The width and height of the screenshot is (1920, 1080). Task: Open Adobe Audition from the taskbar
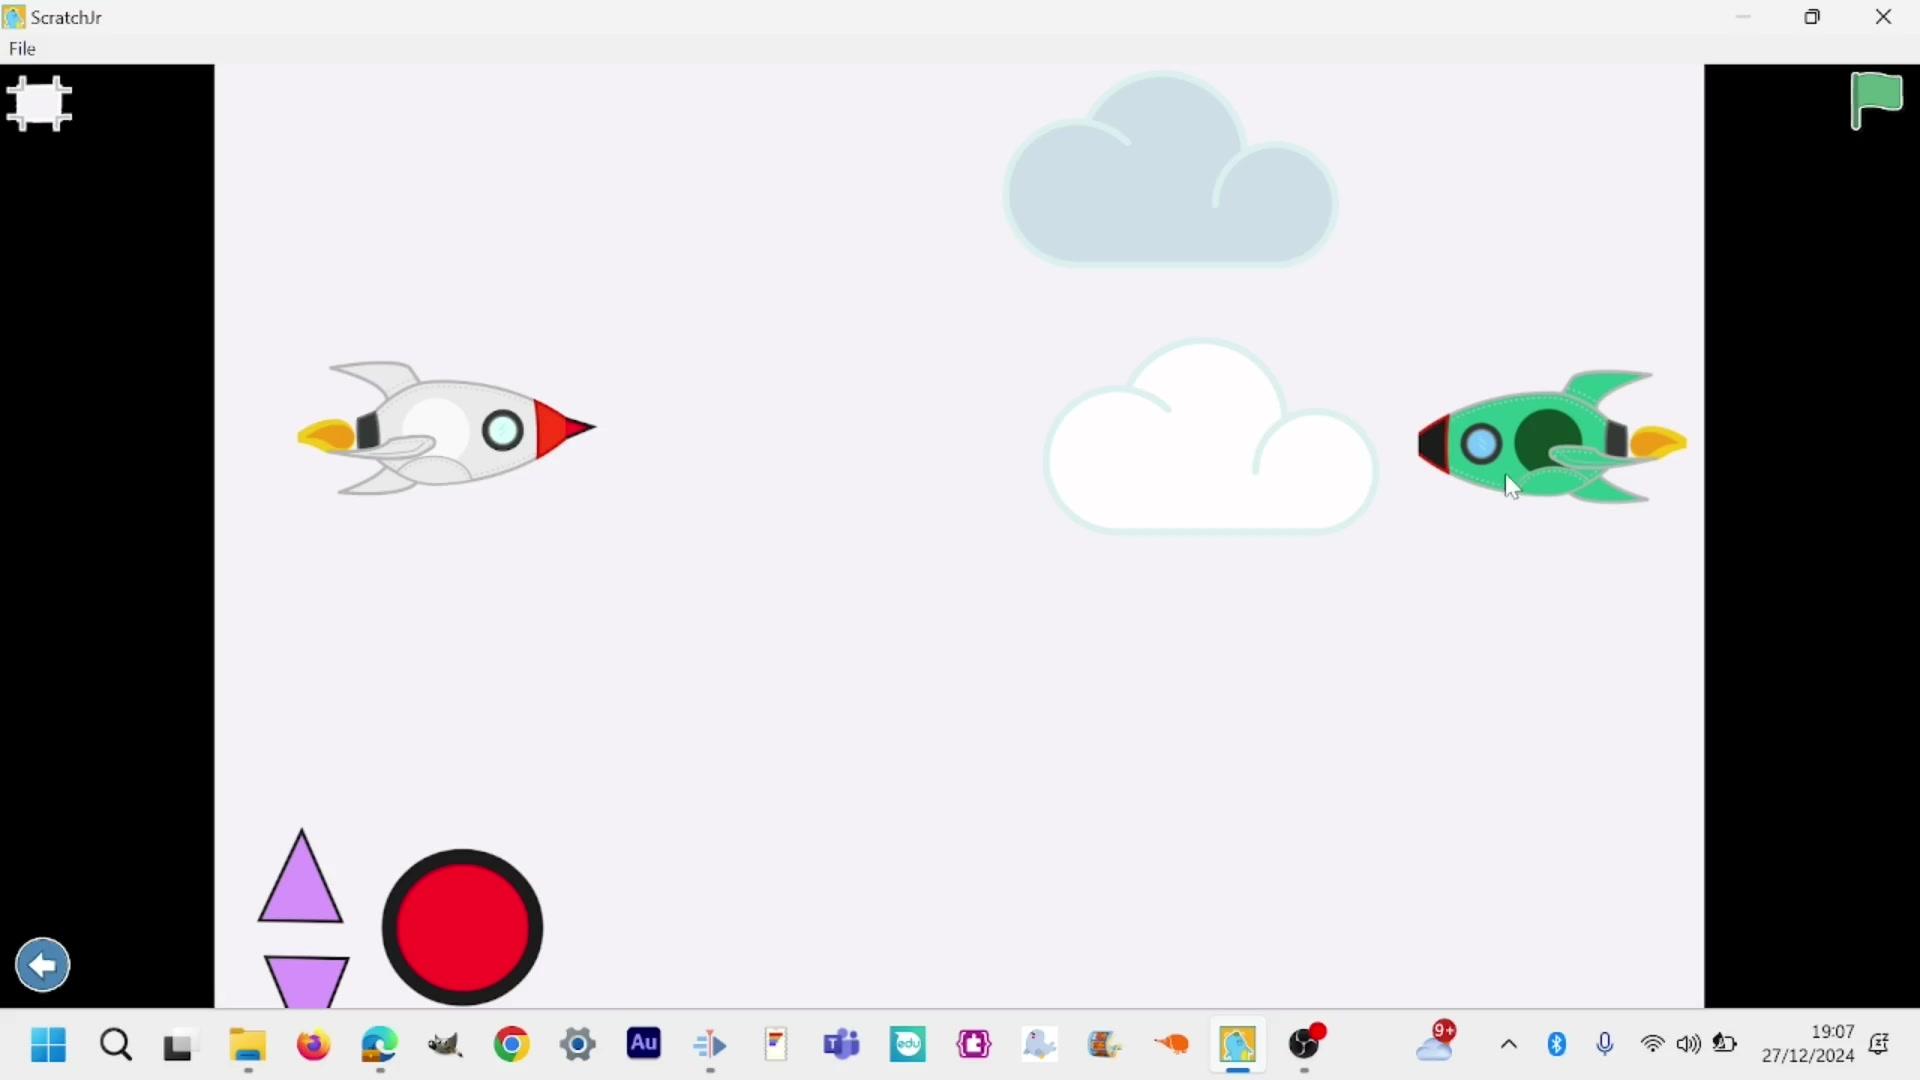click(x=645, y=1045)
